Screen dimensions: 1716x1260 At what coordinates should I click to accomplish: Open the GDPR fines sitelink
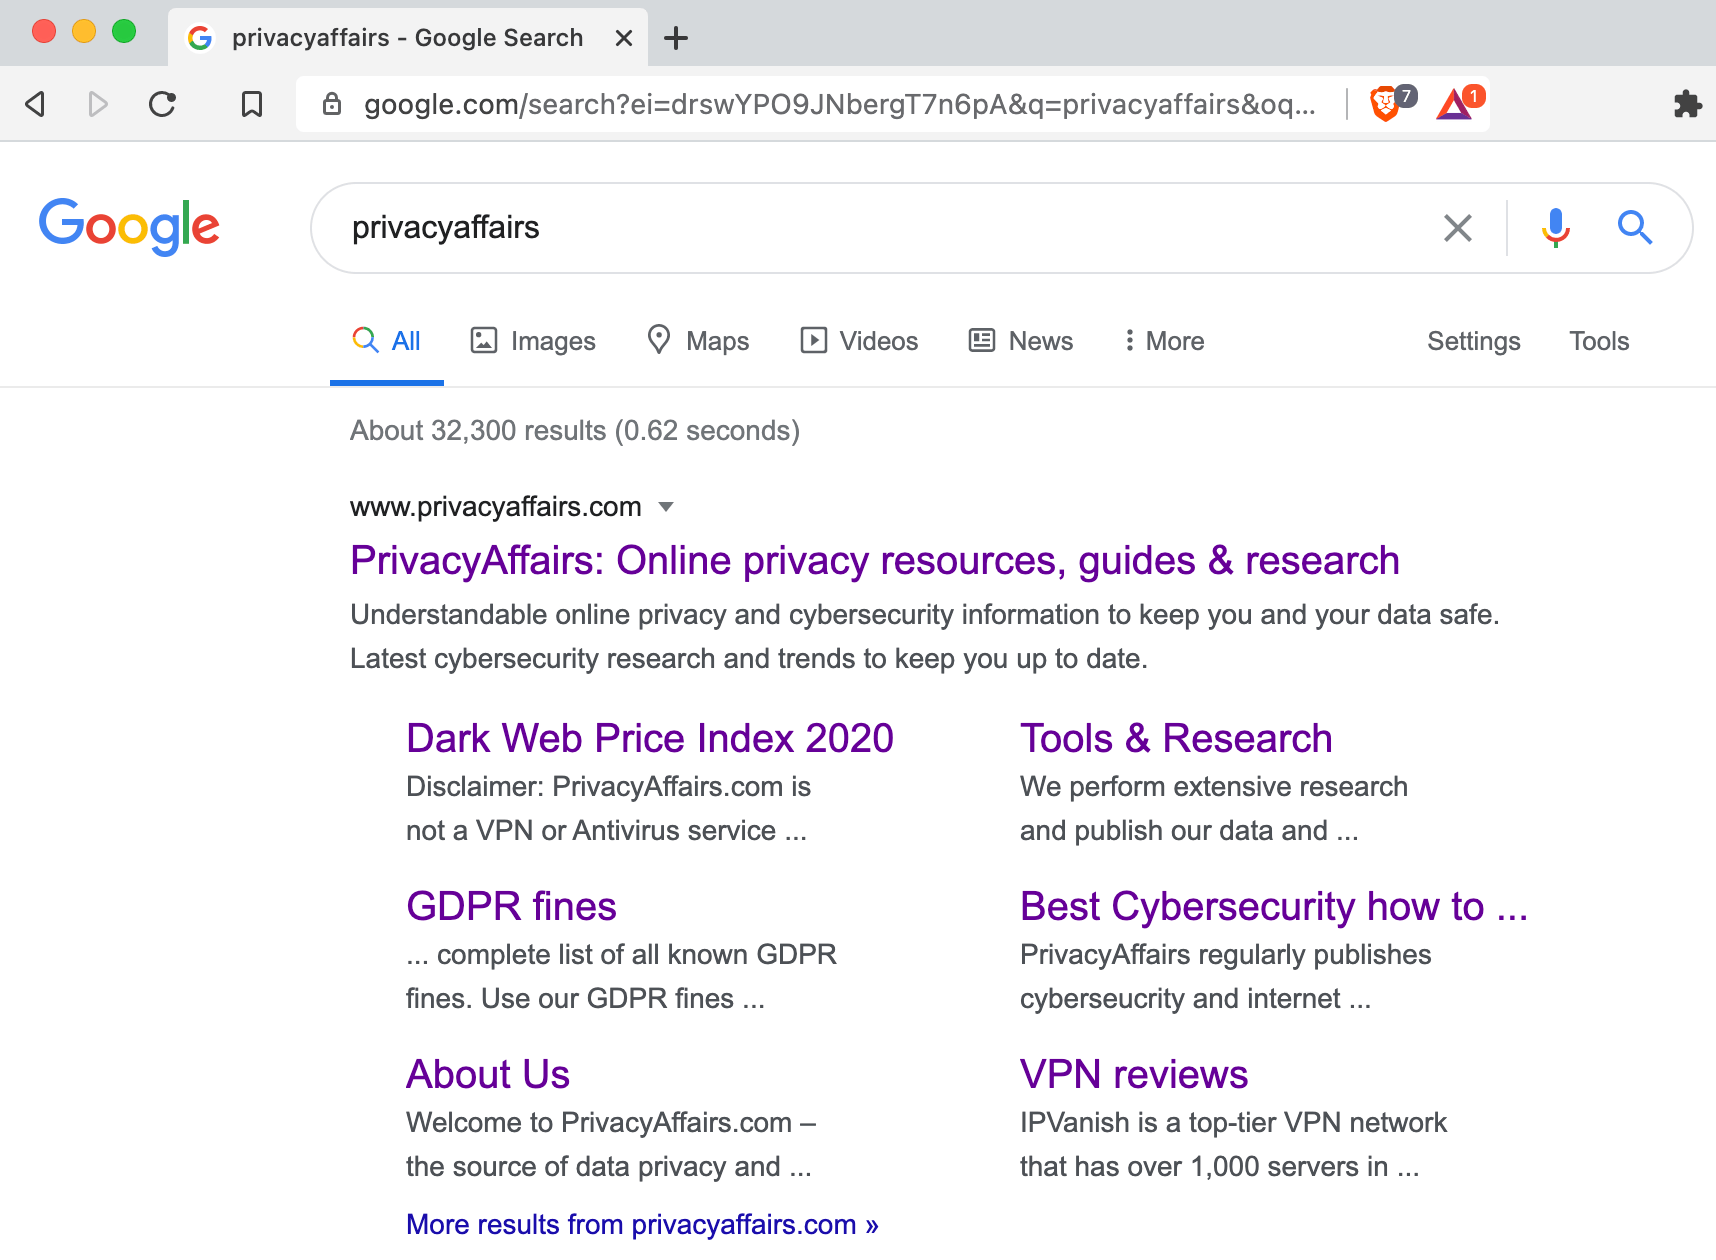point(511,907)
